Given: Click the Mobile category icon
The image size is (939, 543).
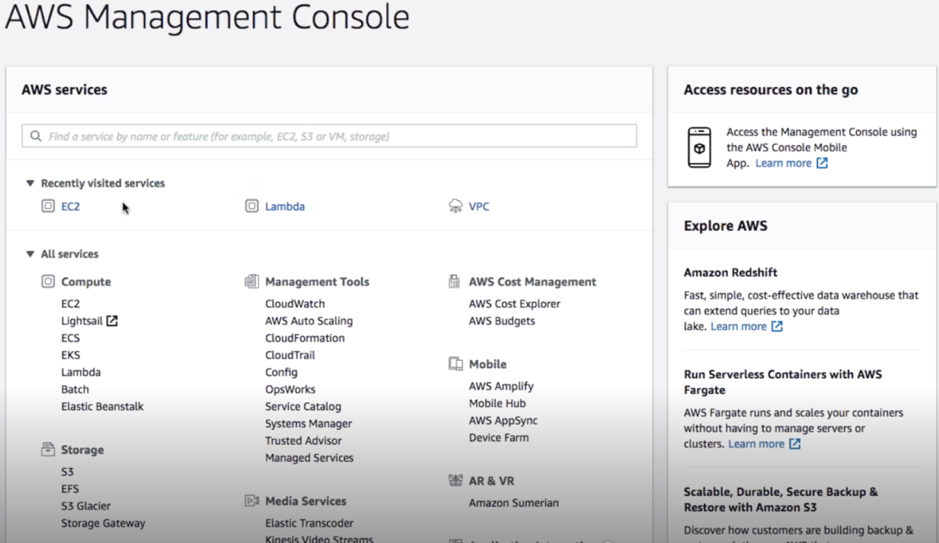Looking at the screenshot, I should point(456,364).
